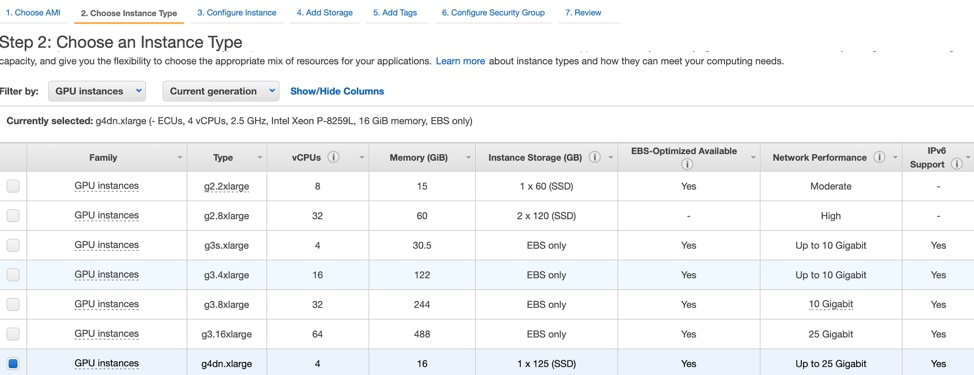
Task: Click GPU instances family in g3.8xlarge row
Action: tap(106, 304)
